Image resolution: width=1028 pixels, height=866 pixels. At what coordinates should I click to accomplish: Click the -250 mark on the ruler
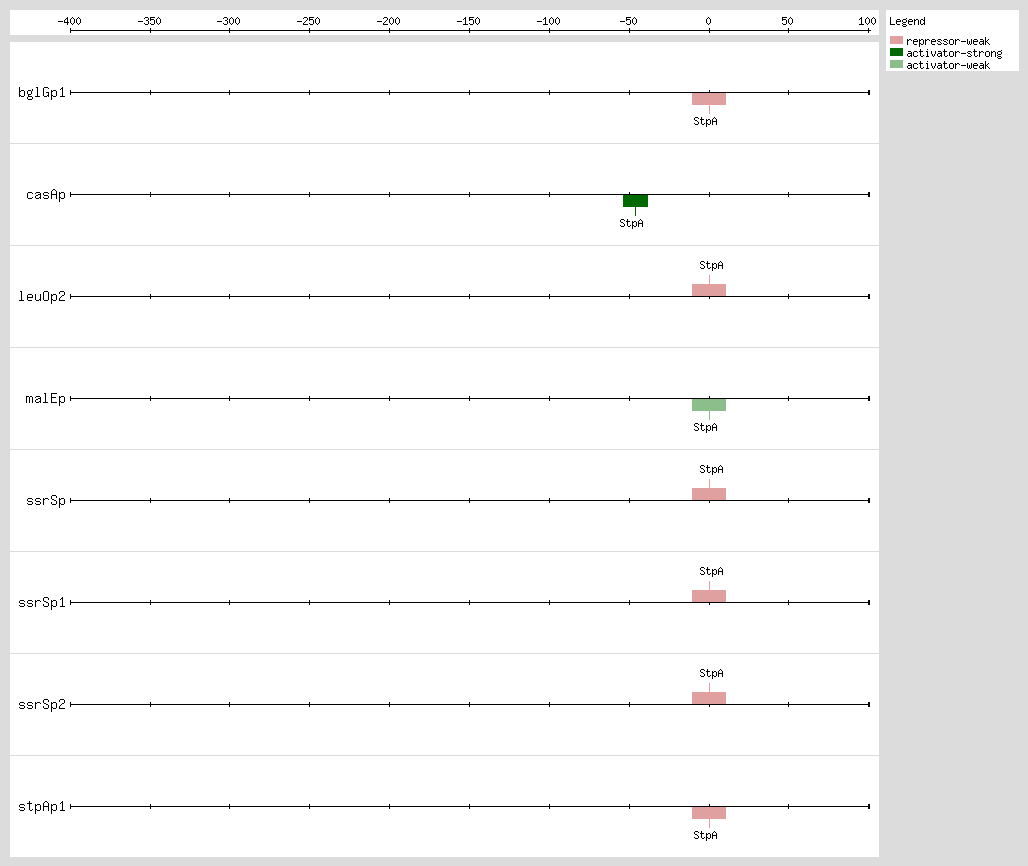309,21
